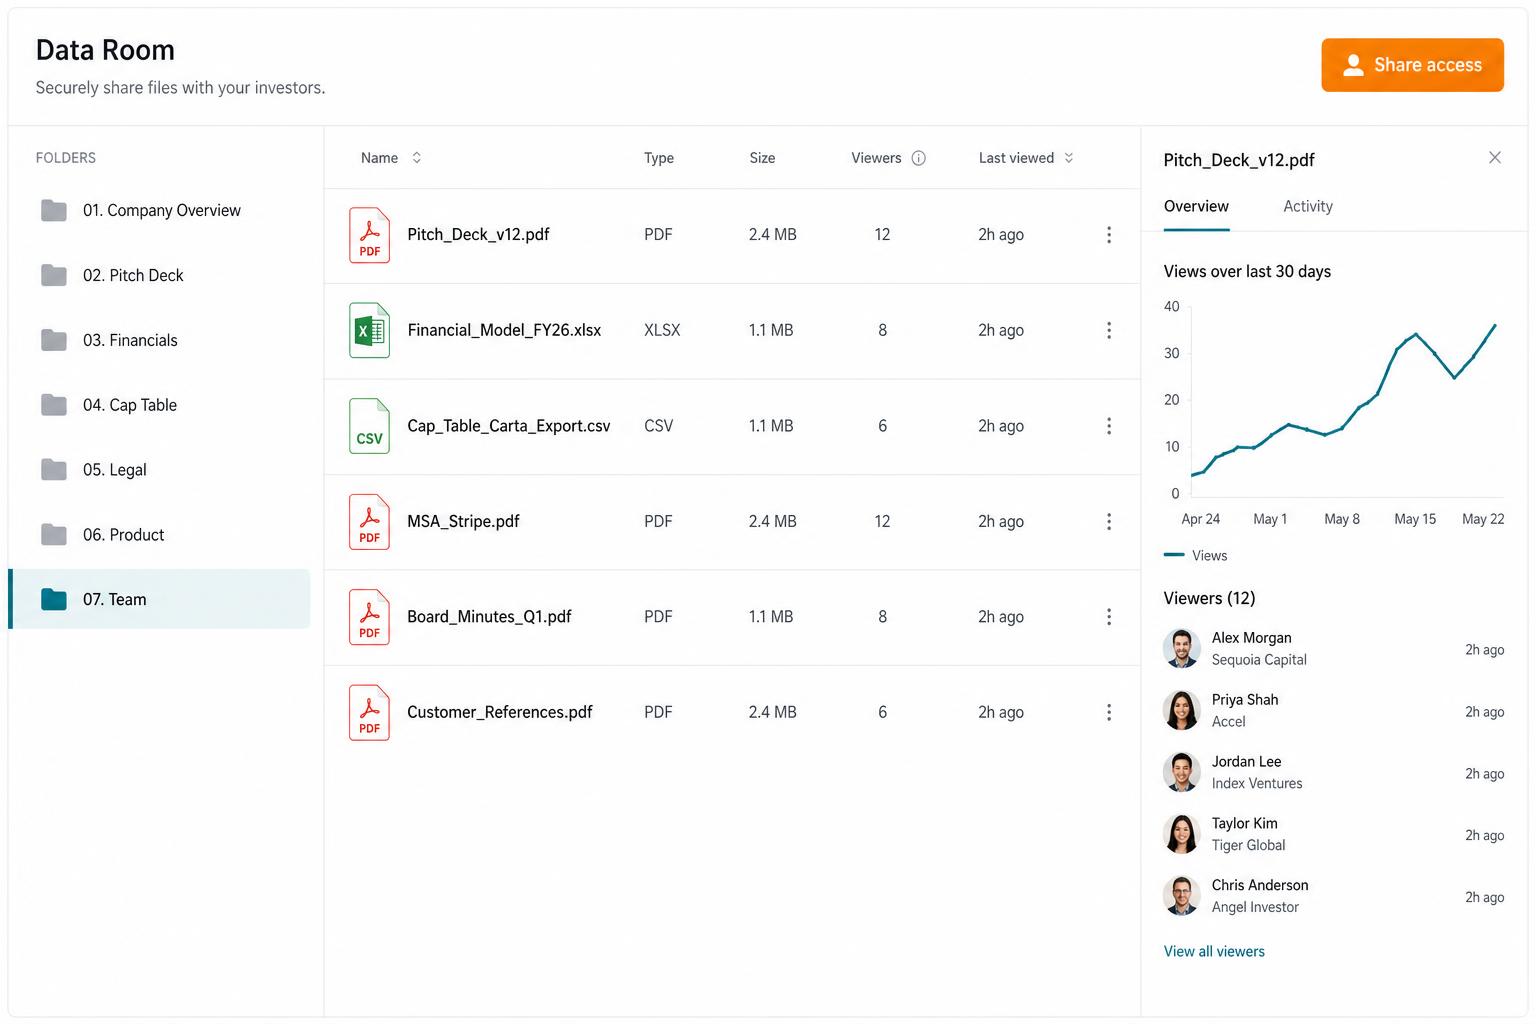The height and width of the screenshot is (1024, 1536).
Task: Select the Customer_References.pdf file name
Action: 499,712
